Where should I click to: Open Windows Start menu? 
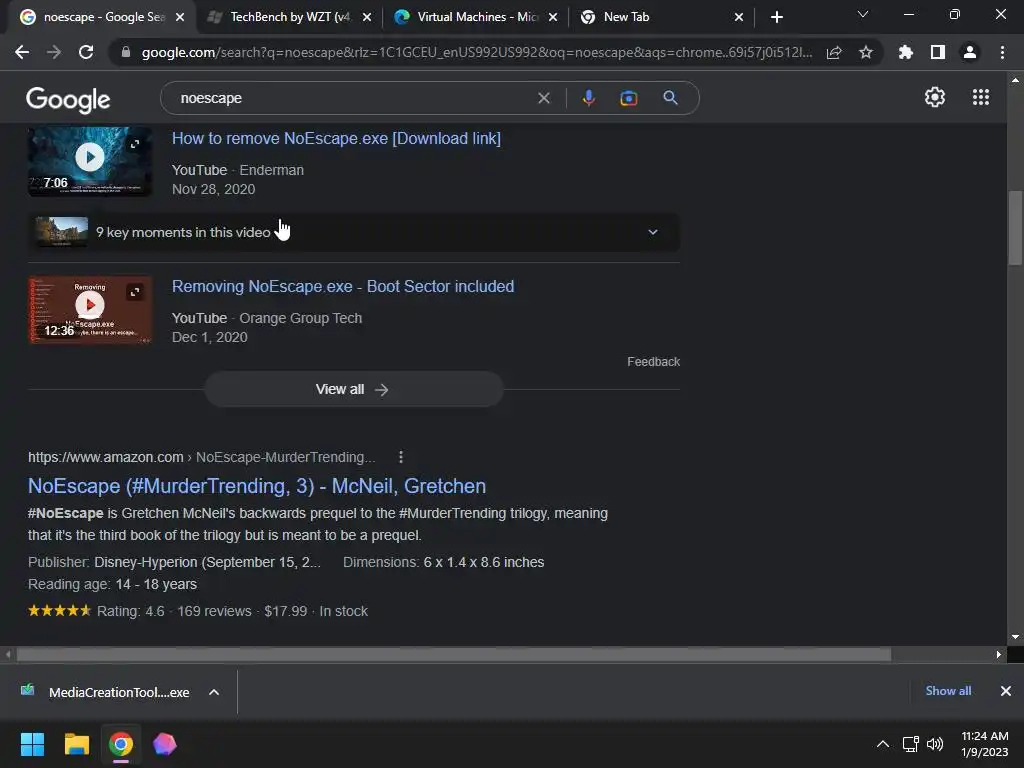[32, 744]
